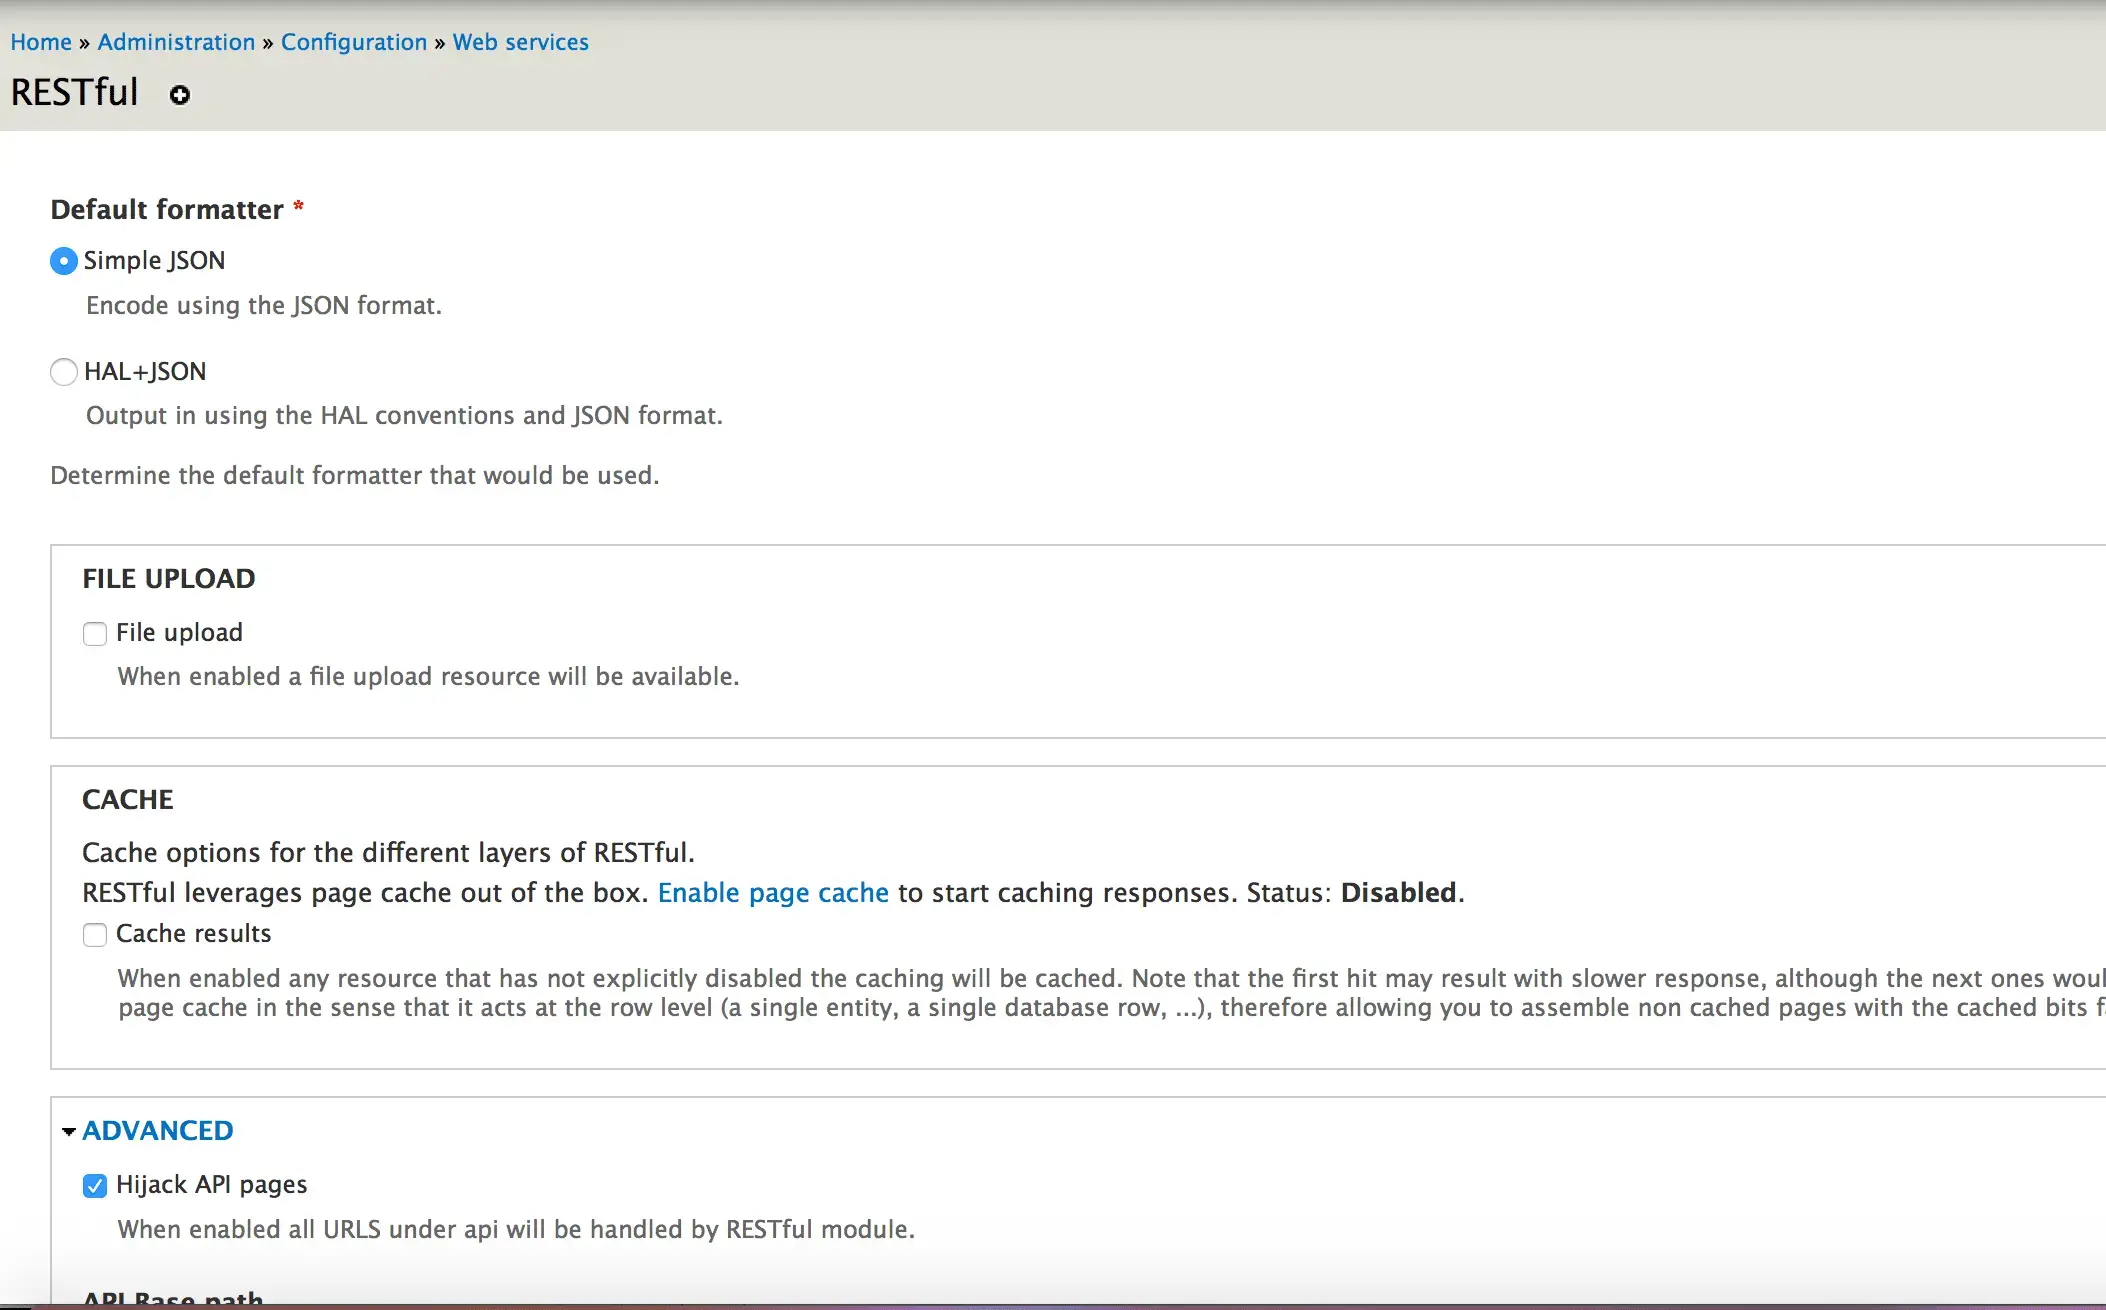The image size is (2106, 1310).
Task: Click the ADVANCED fieldset title text
Action: (x=158, y=1130)
